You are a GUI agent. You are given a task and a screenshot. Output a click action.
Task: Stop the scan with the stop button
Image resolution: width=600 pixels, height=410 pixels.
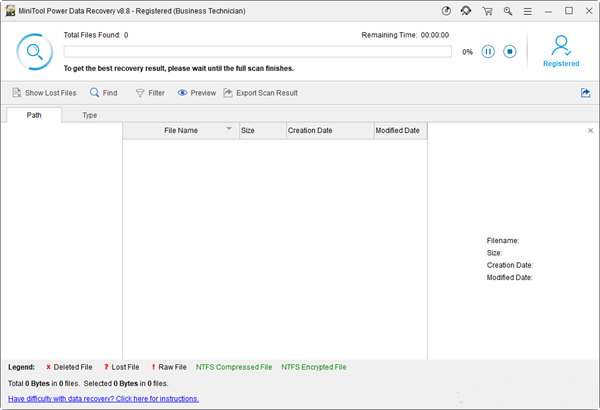509,51
